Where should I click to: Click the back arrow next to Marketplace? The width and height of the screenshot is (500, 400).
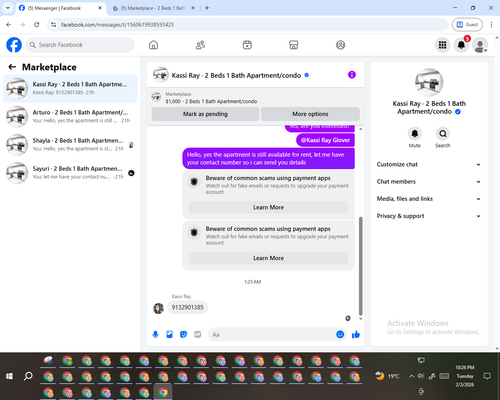pos(12,67)
